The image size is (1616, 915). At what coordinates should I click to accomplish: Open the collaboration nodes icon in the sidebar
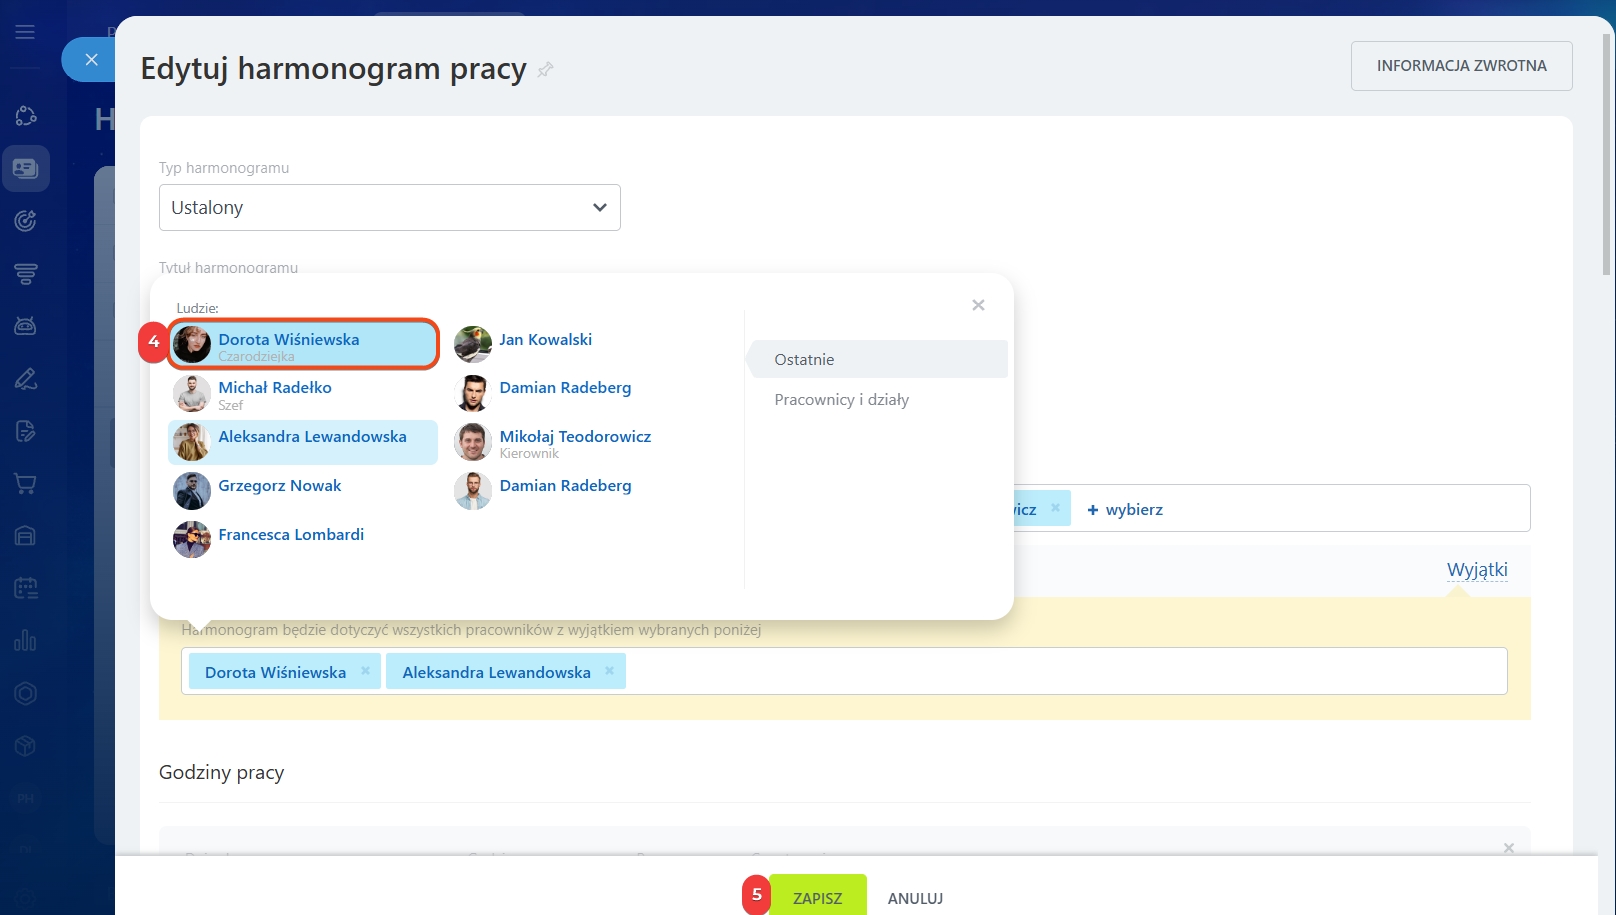26,116
